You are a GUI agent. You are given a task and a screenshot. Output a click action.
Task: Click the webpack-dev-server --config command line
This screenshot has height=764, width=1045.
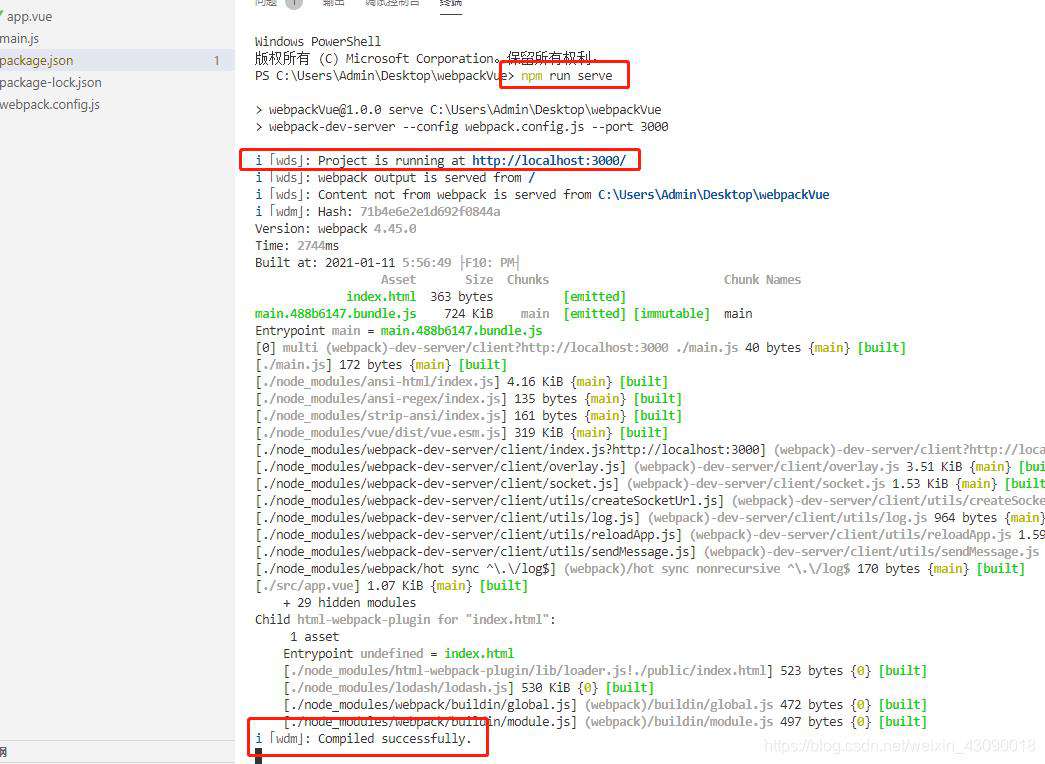pyautogui.click(x=461, y=127)
